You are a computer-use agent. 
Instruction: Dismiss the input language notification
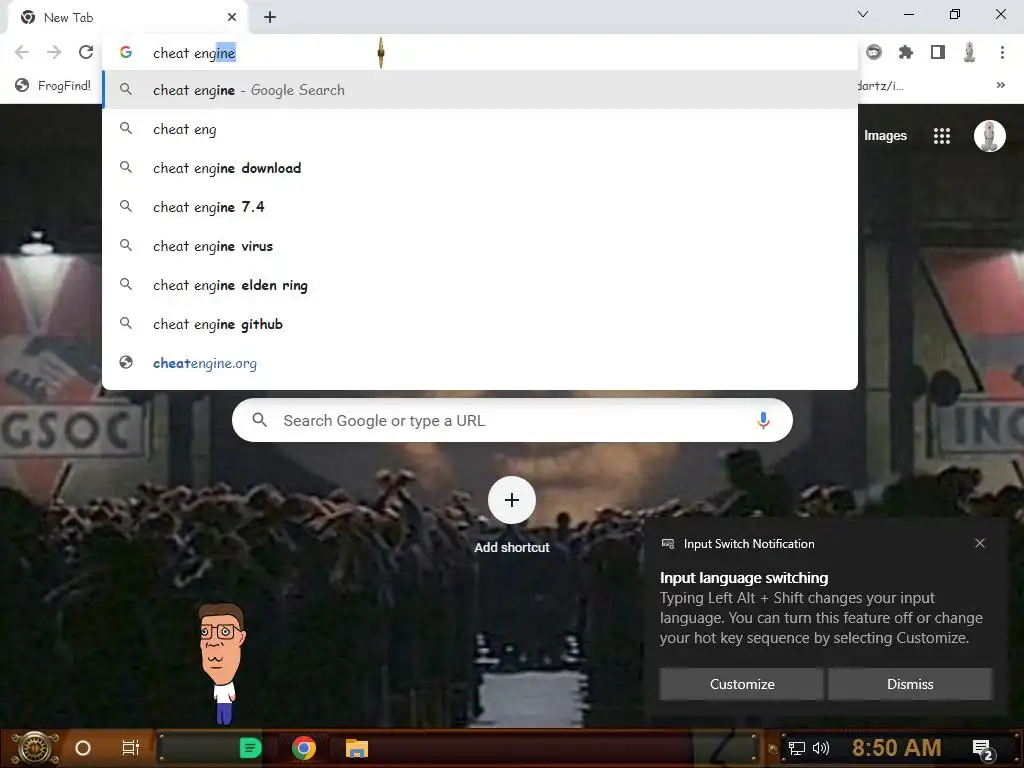910,684
